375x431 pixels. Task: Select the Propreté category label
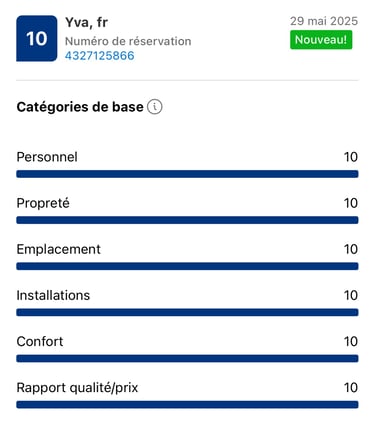(x=43, y=203)
